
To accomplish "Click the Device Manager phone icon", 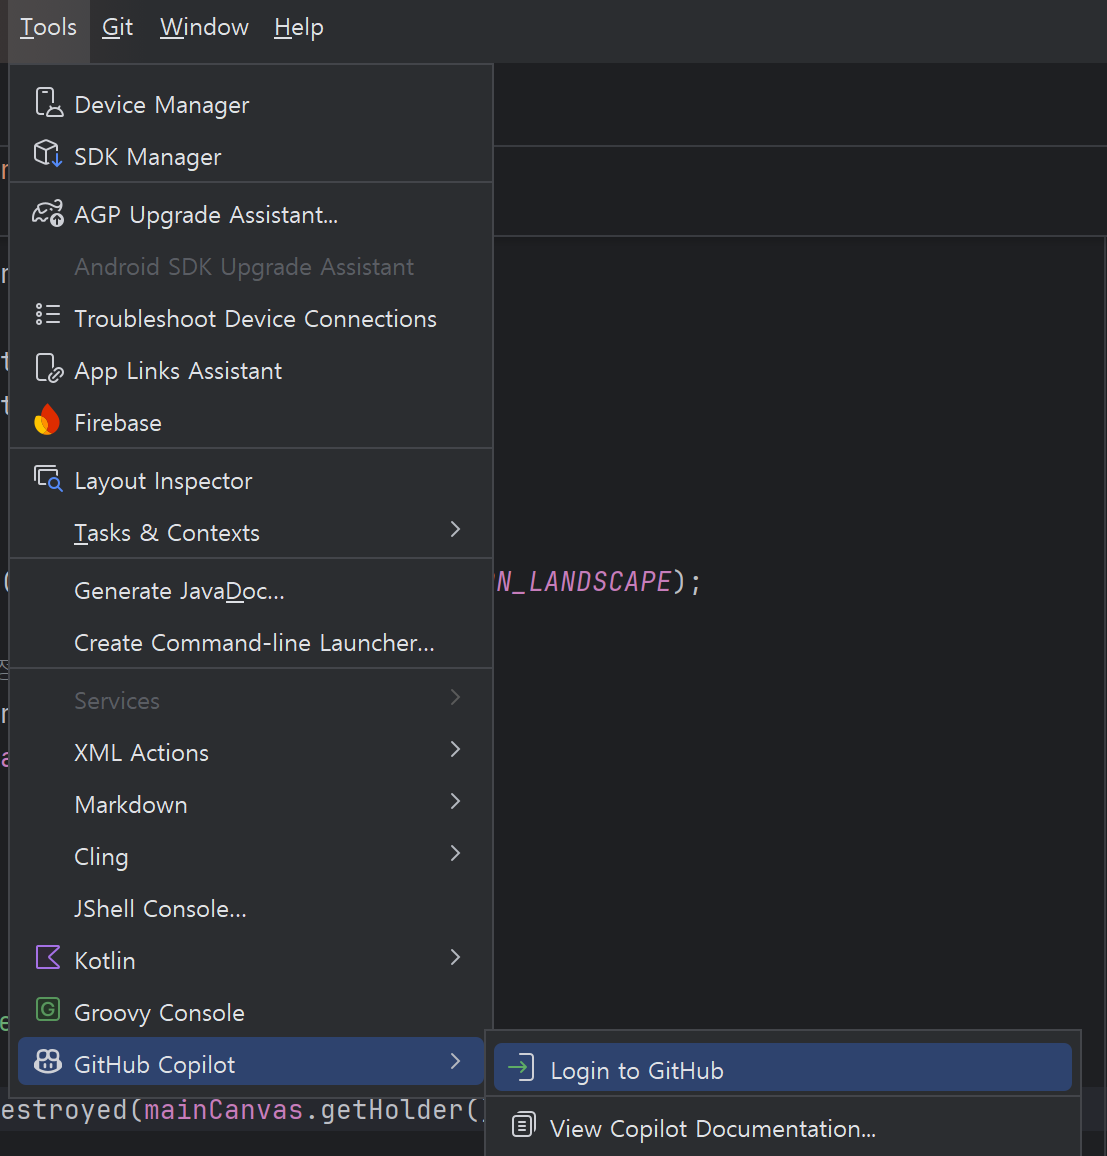I will pyautogui.click(x=49, y=102).
